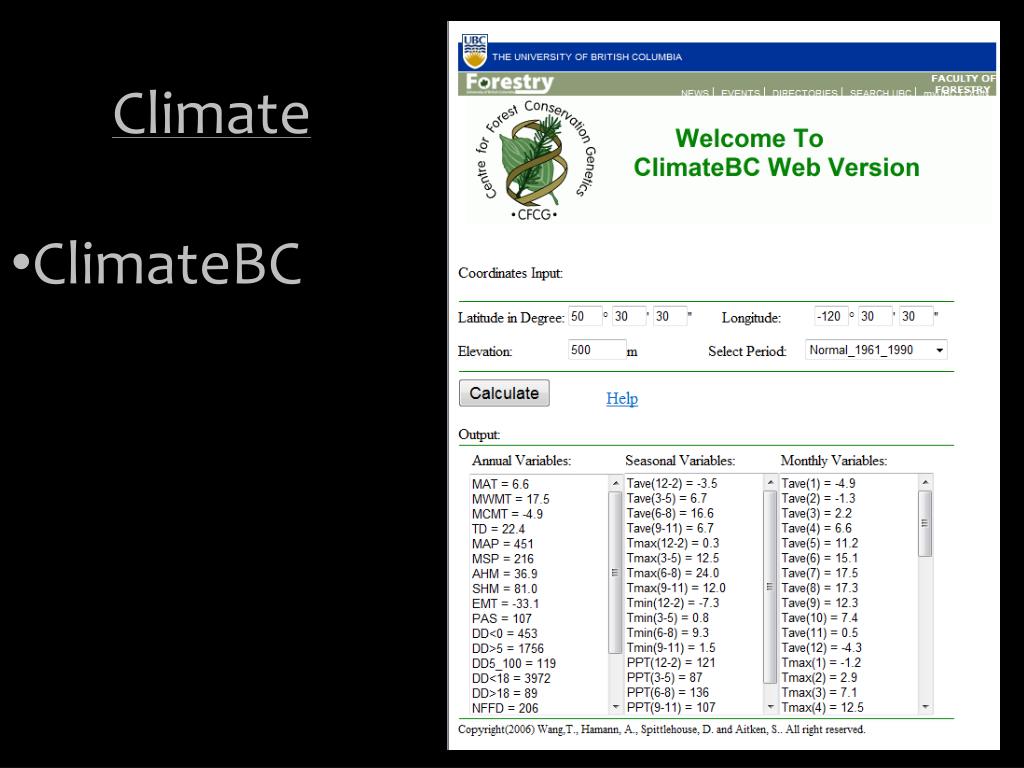
Task: Open the DIRECTORIES navigation link
Action: coord(805,93)
